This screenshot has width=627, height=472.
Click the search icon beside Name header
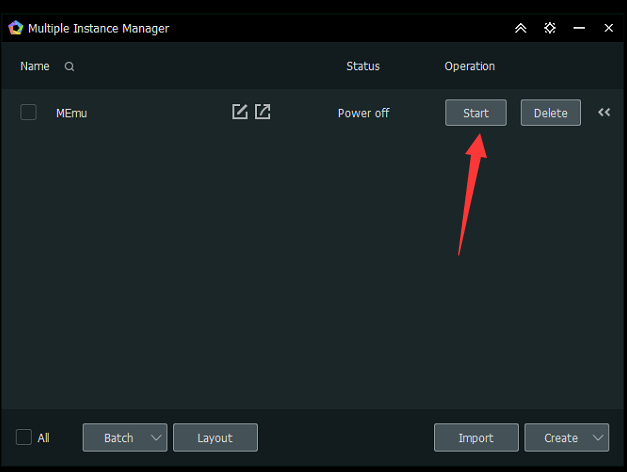pos(69,67)
